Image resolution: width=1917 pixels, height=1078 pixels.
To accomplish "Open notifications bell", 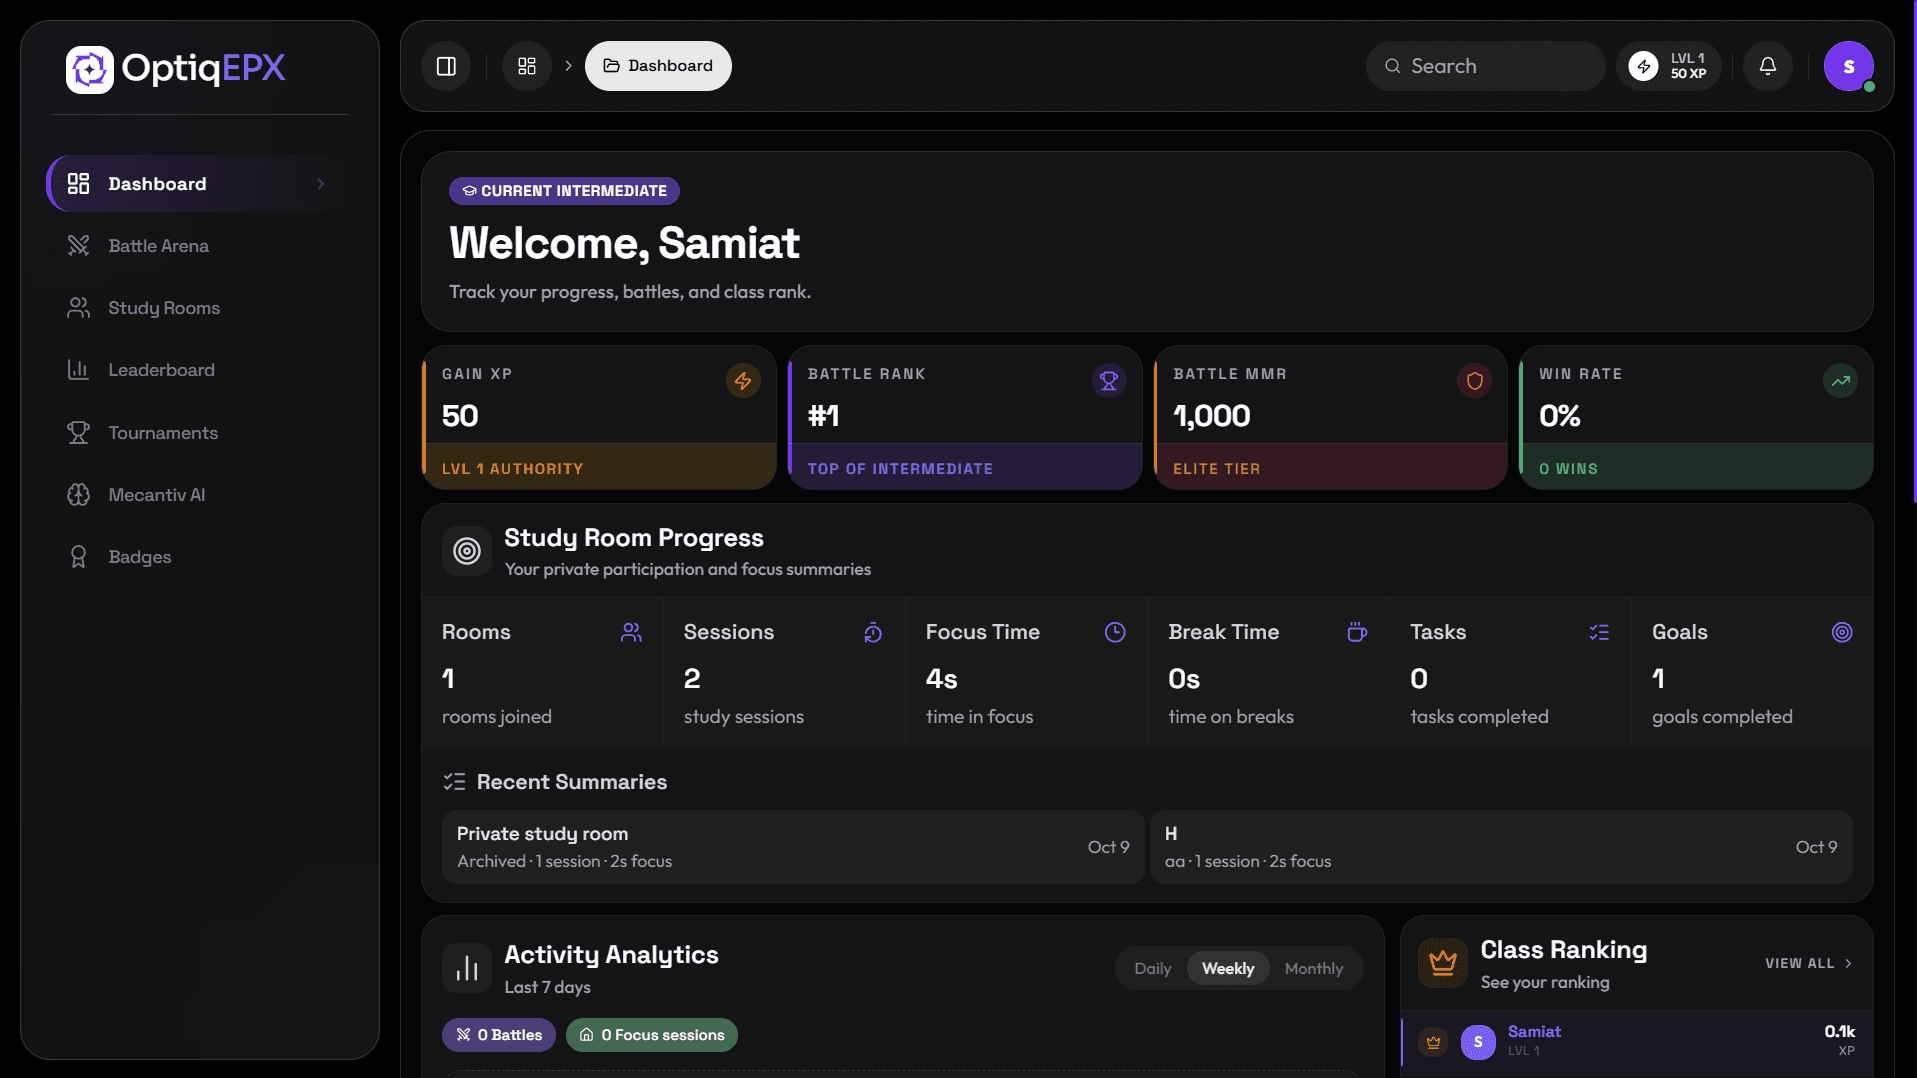I will (1768, 66).
